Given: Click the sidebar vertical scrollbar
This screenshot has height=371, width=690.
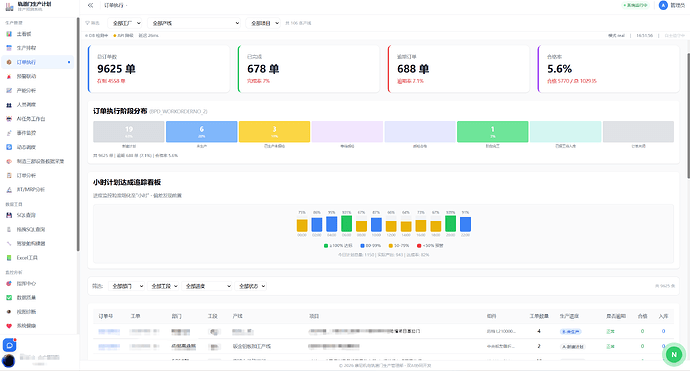Looking at the screenshot, I should [78, 134].
